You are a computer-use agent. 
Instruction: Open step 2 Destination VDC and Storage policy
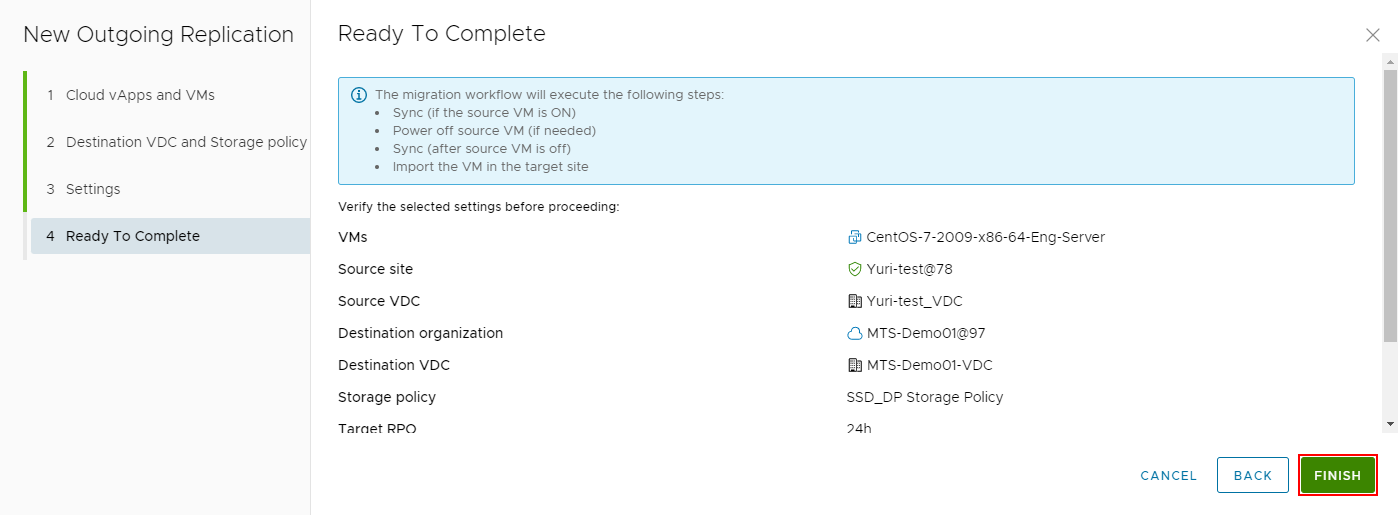click(x=186, y=142)
